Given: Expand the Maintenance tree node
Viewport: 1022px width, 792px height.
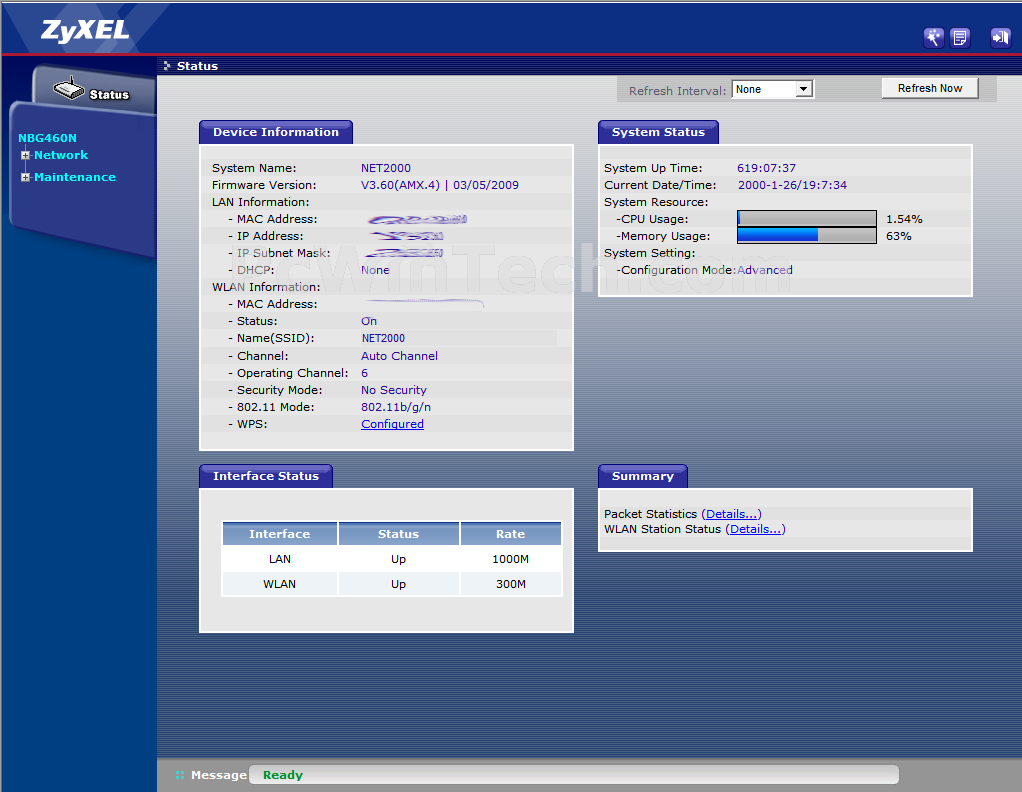Looking at the screenshot, I should click(x=25, y=177).
